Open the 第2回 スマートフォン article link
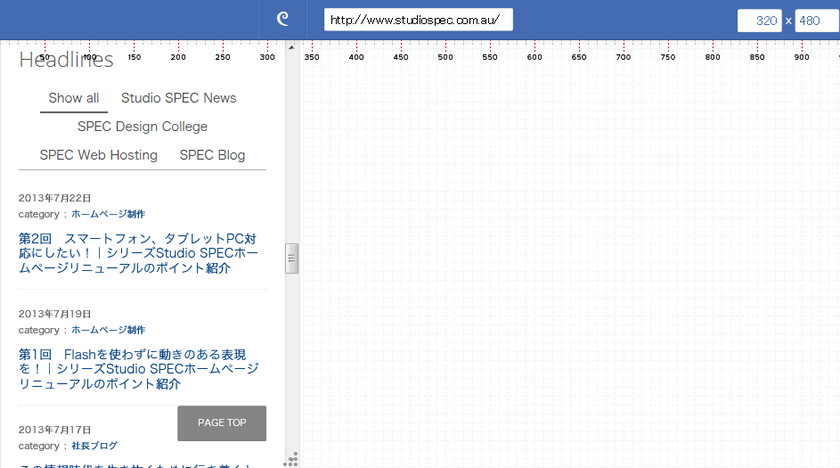840x468 pixels. point(138,253)
